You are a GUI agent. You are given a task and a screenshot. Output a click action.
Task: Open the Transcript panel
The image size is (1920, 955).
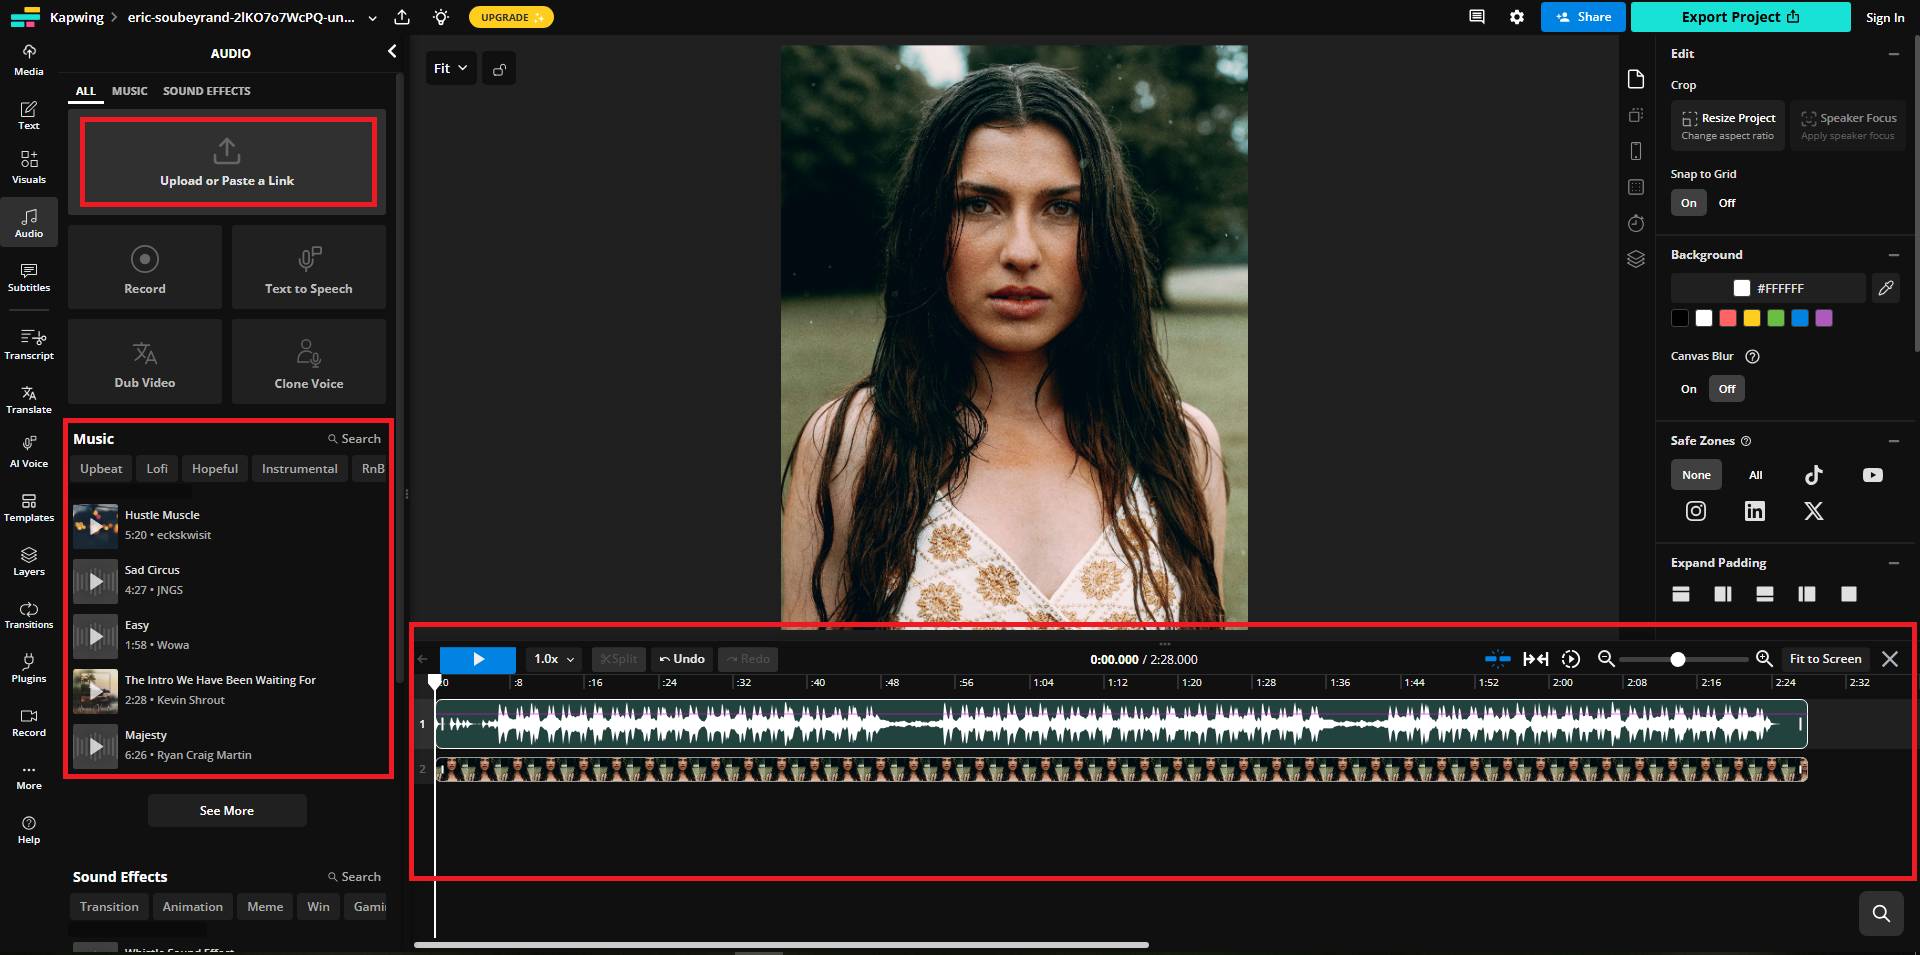tap(29, 344)
